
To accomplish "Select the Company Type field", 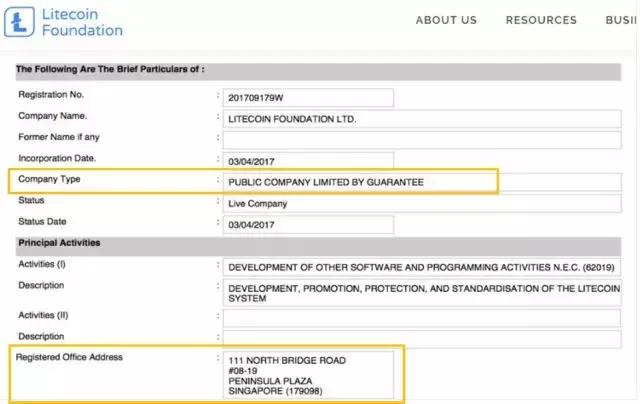I will [360, 182].
